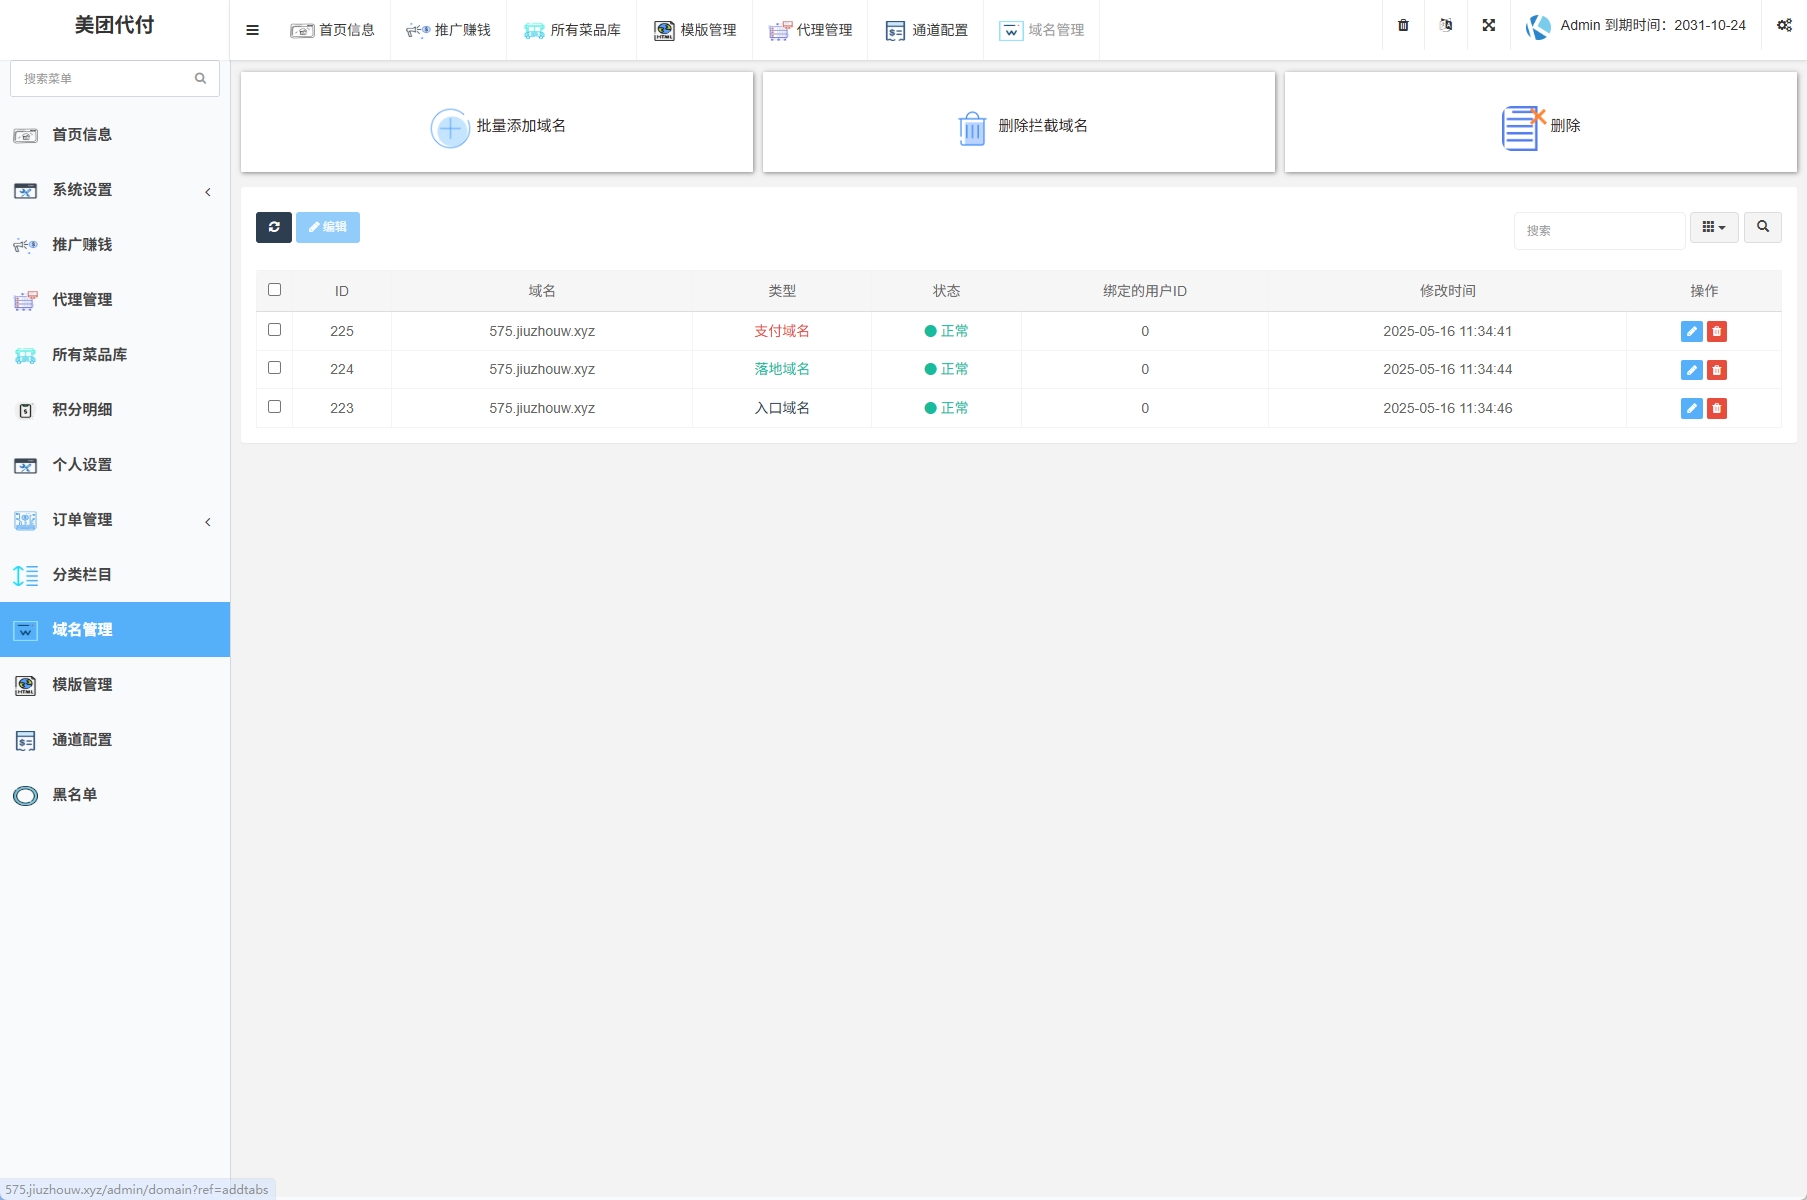Open the settings gears icon at top right
1807x1200 pixels.
1784,26
